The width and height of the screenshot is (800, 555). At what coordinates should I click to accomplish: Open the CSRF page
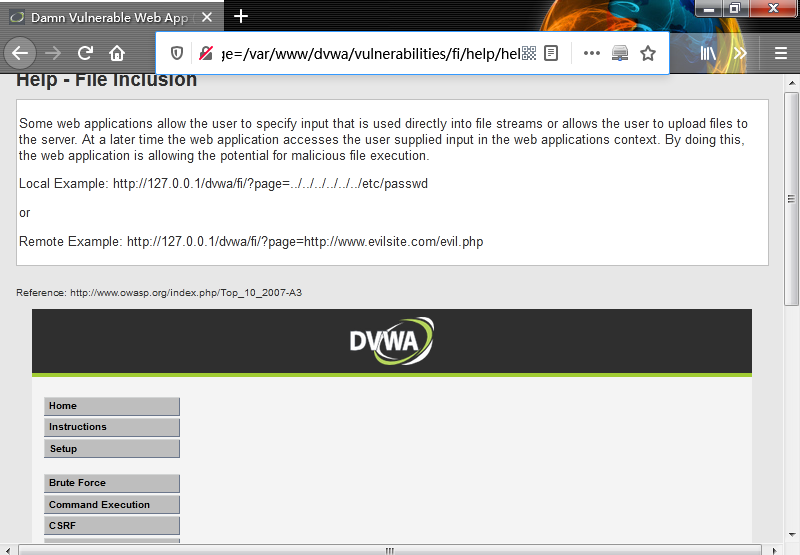tap(112, 525)
